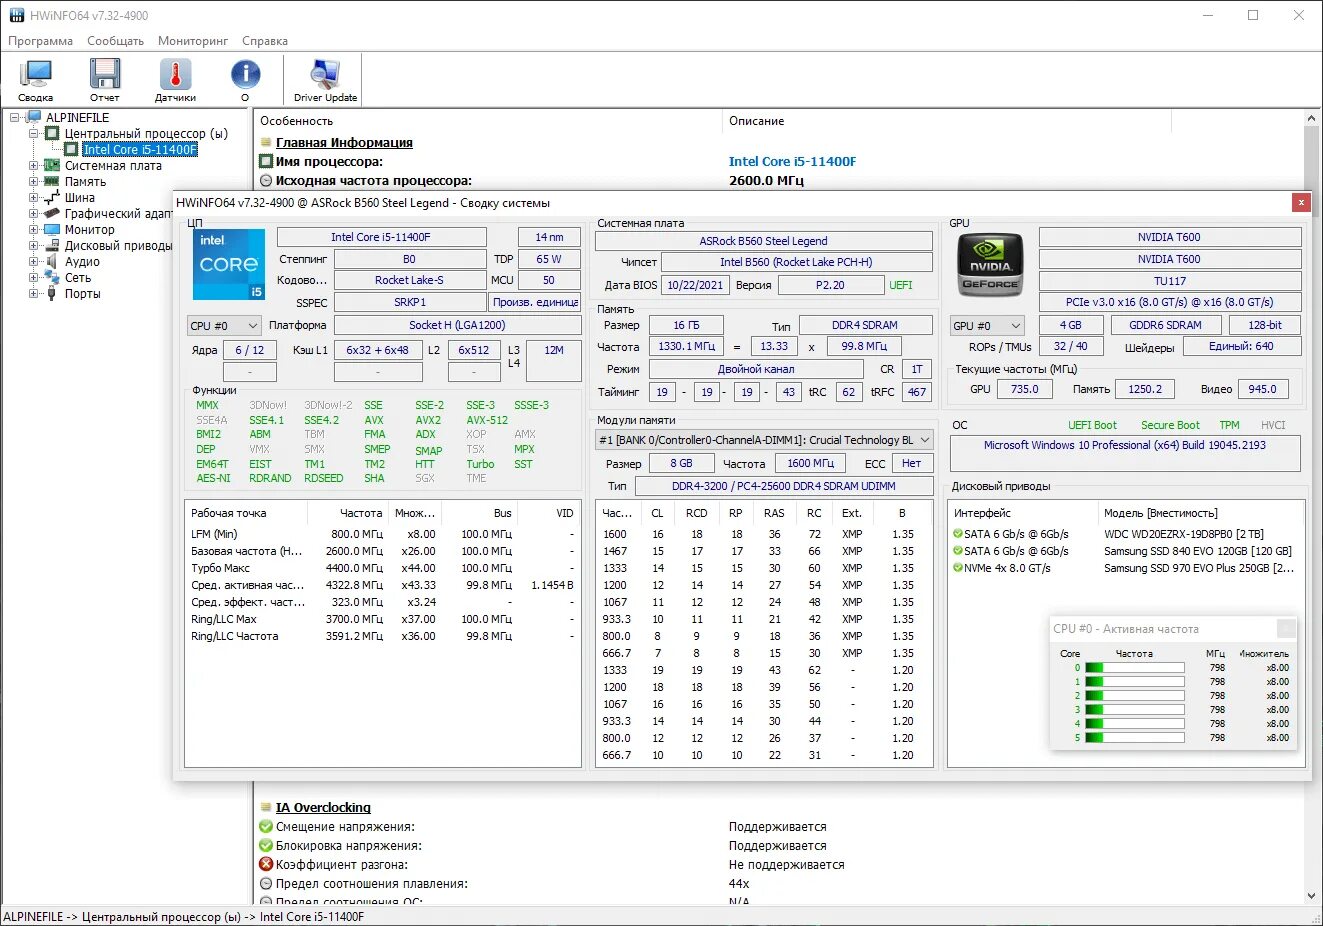The width and height of the screenshot is (1323, 926).
Task: Select Intel Core i5-11400F tree item
Action: (140, 150)
